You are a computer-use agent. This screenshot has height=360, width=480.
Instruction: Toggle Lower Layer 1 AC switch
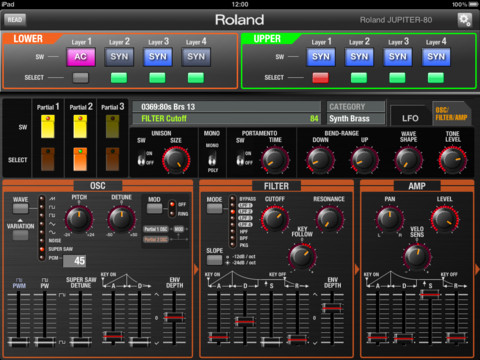(x=81, y=57)
